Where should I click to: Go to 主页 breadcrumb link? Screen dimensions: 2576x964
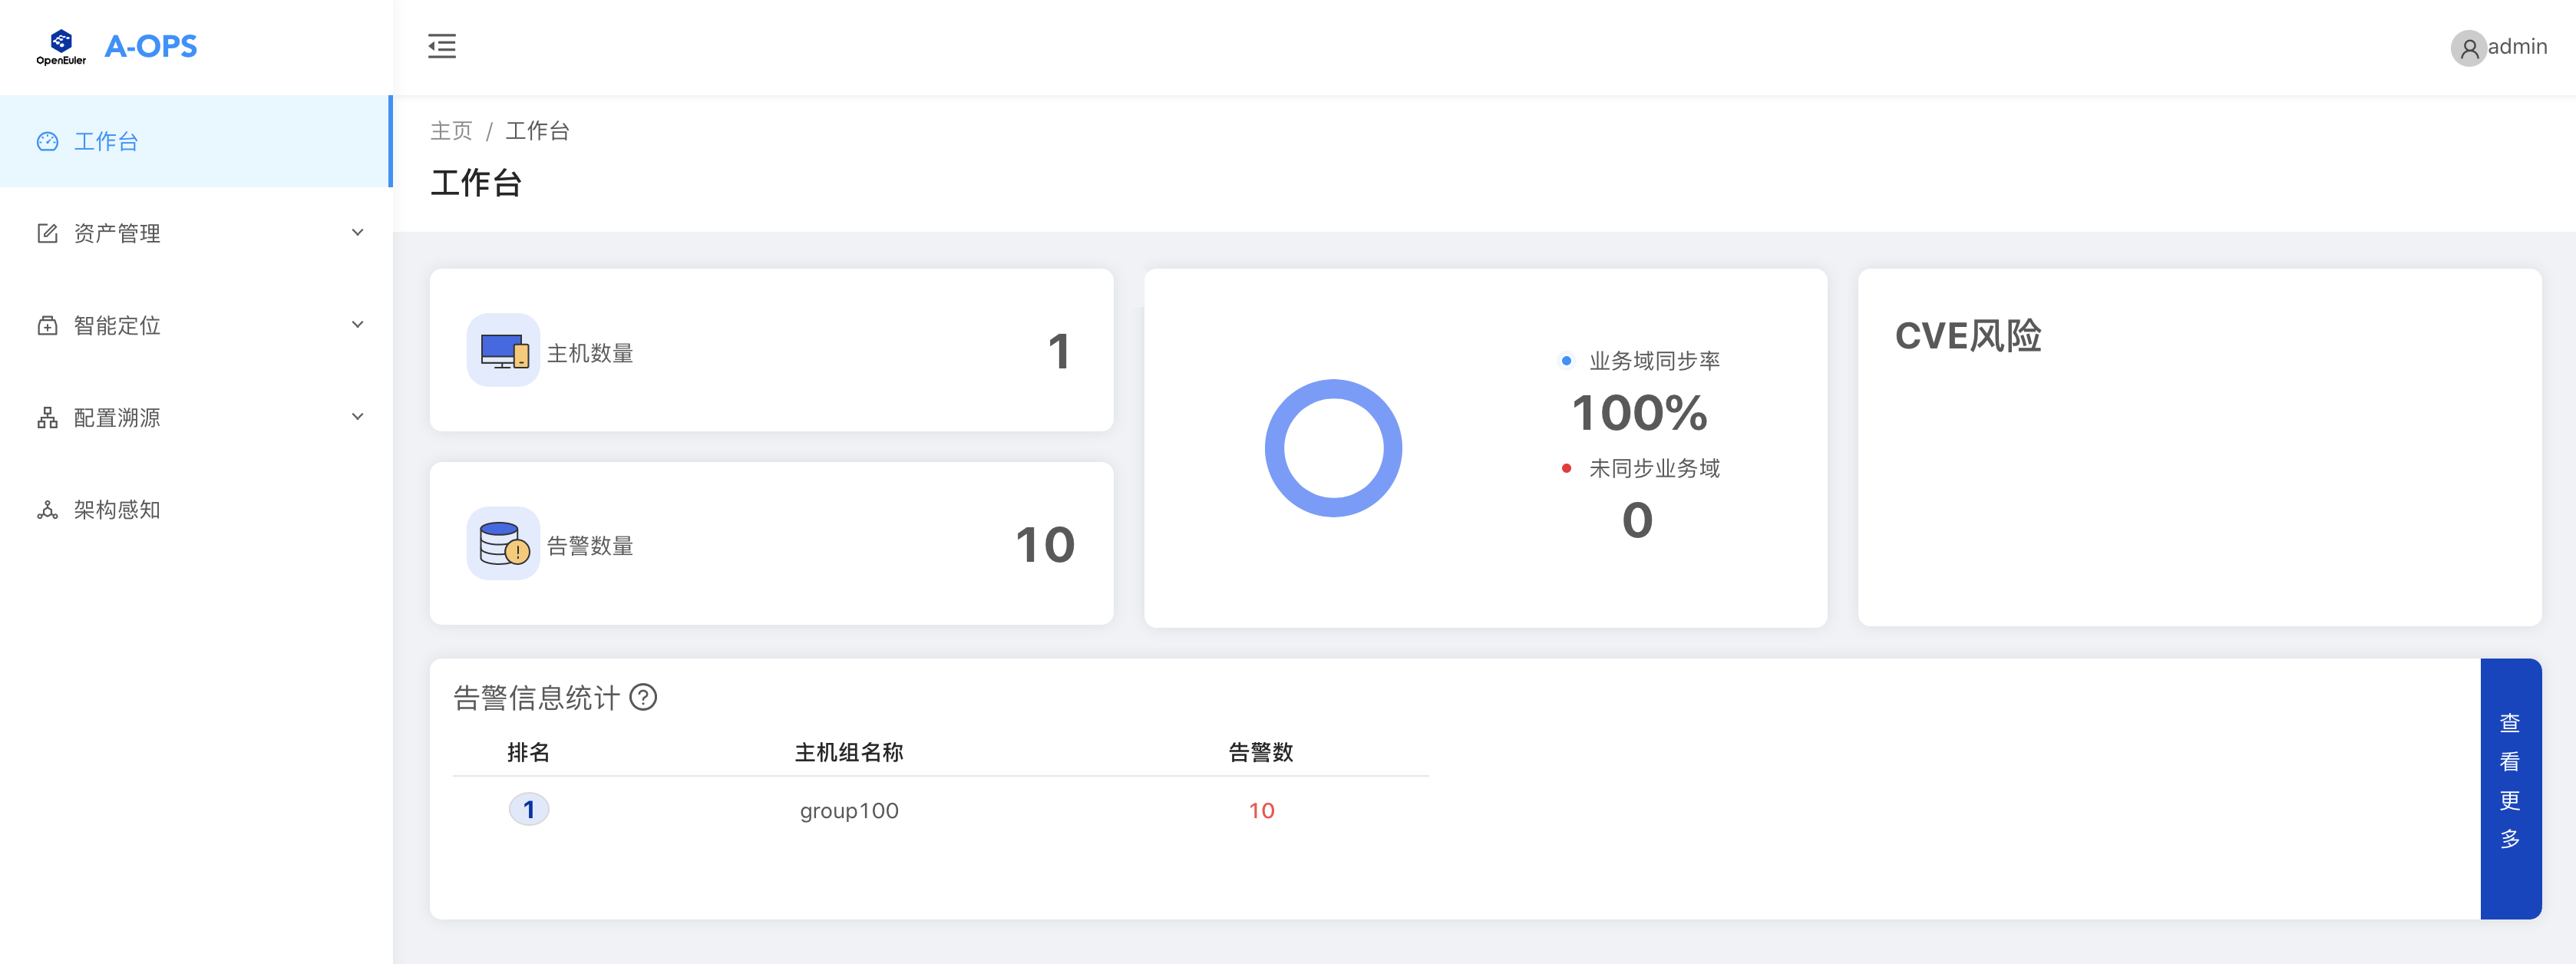click(451, 131)
